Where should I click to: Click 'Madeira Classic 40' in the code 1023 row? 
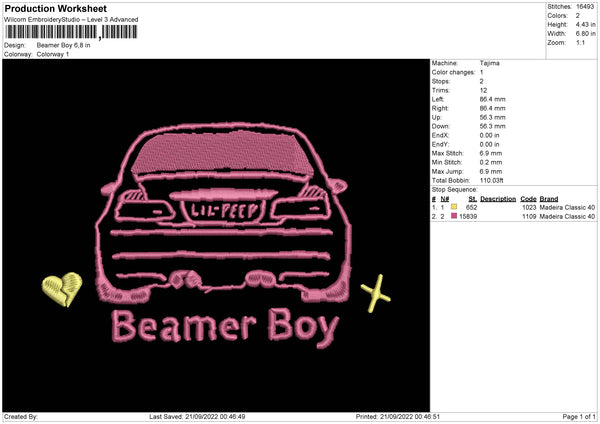tap(567, 207)
